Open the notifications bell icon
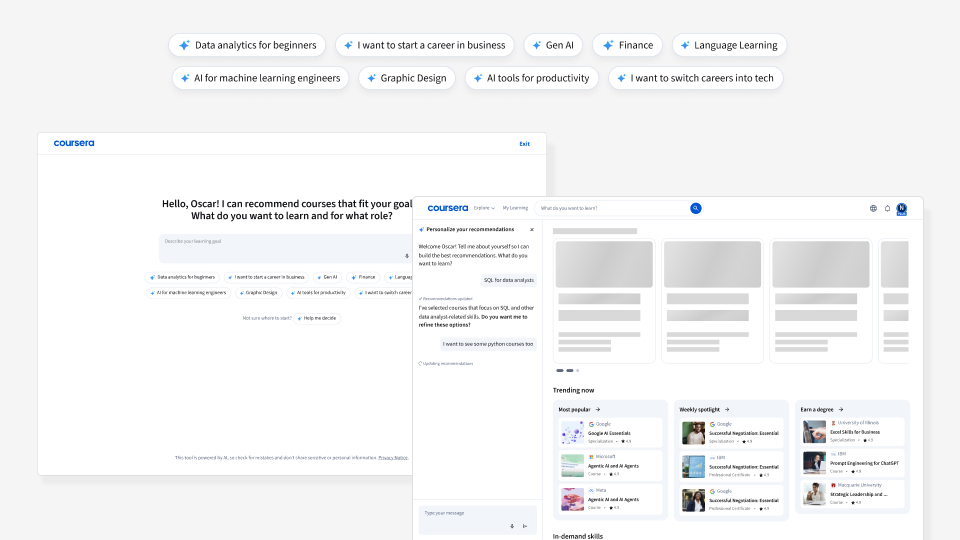960x540 pixels. click(887, 208)
